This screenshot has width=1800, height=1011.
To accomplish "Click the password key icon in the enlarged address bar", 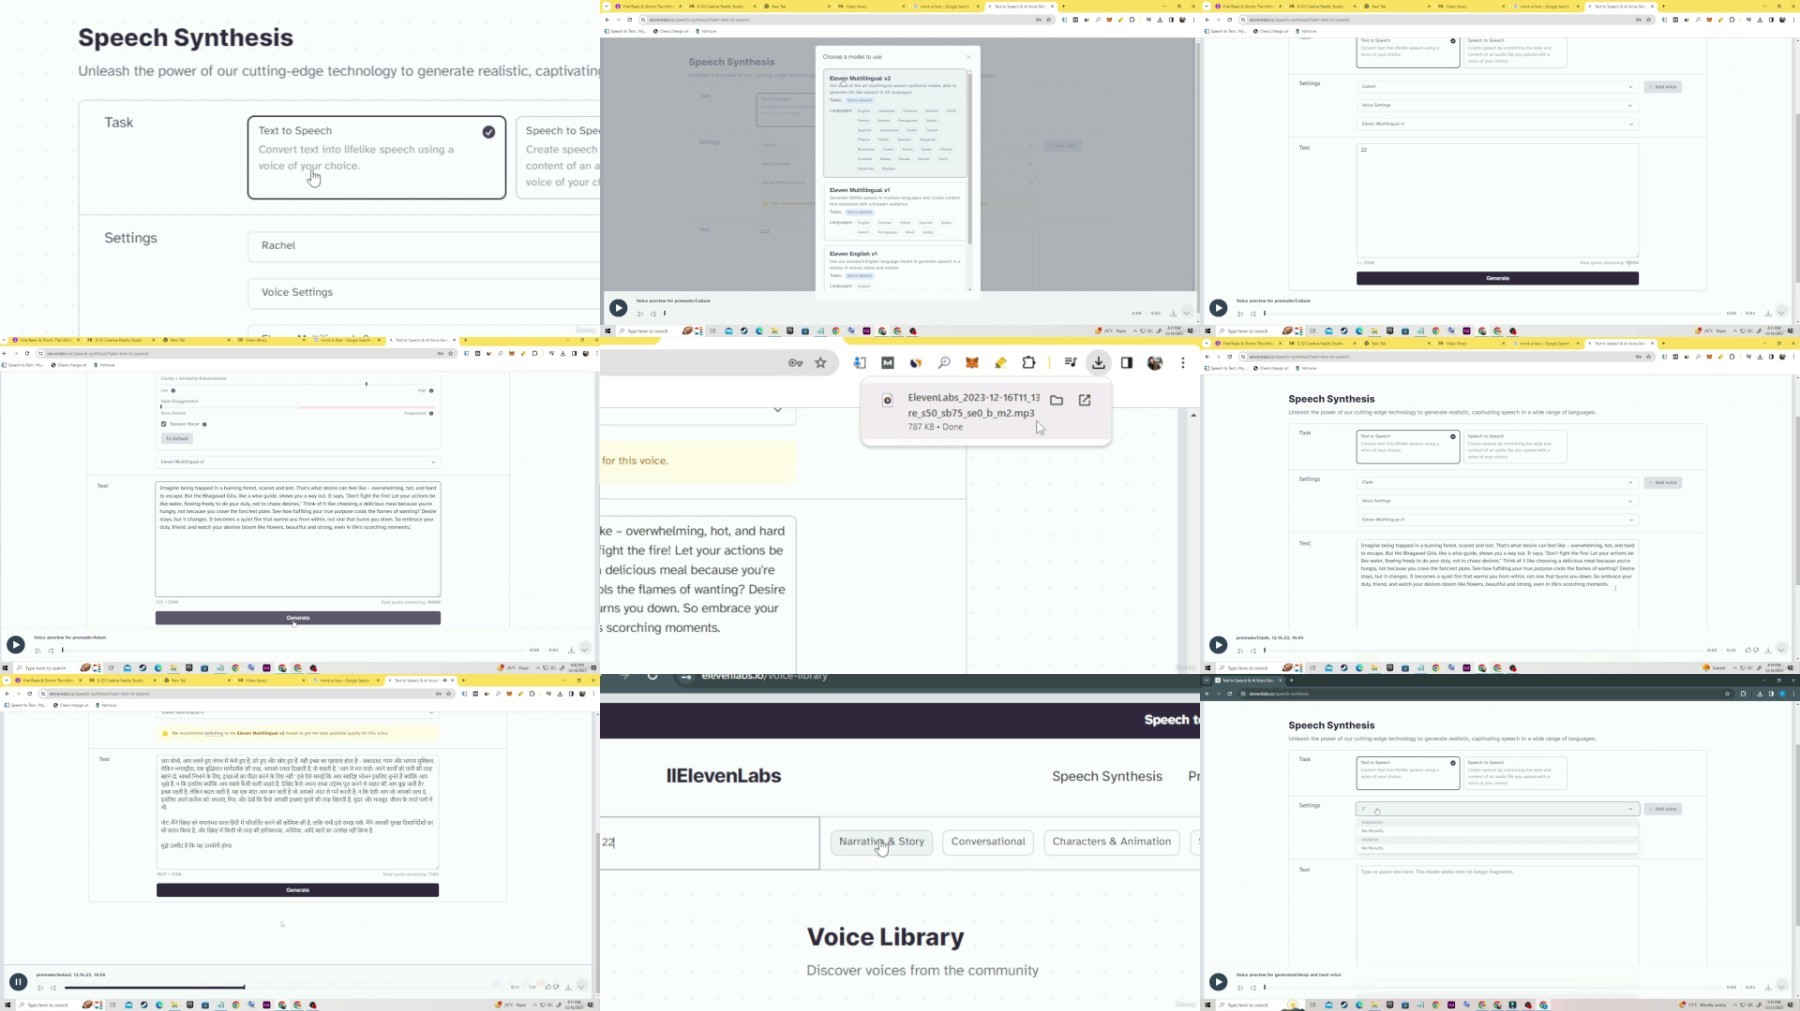I will tap(795, 363).
